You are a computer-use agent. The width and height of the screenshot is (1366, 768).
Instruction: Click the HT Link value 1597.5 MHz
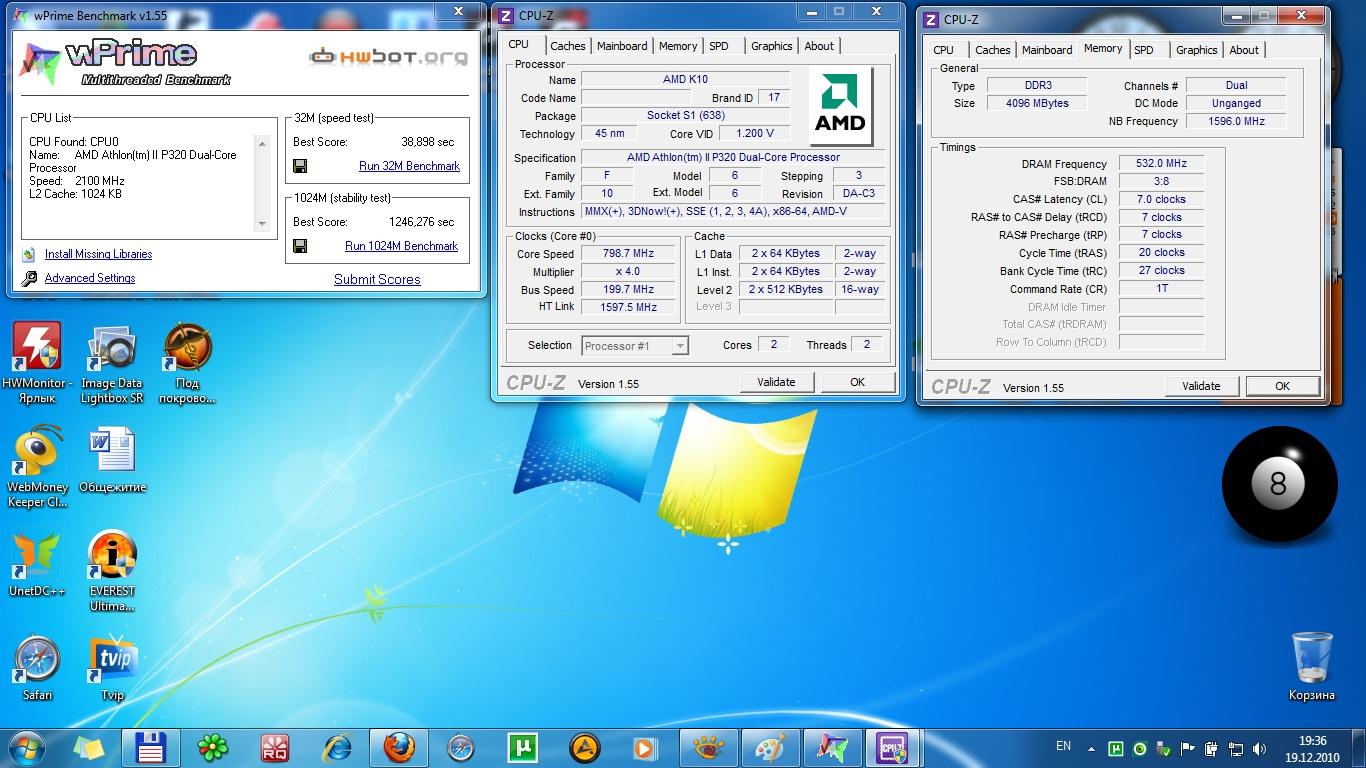click(x=629, y=308)
